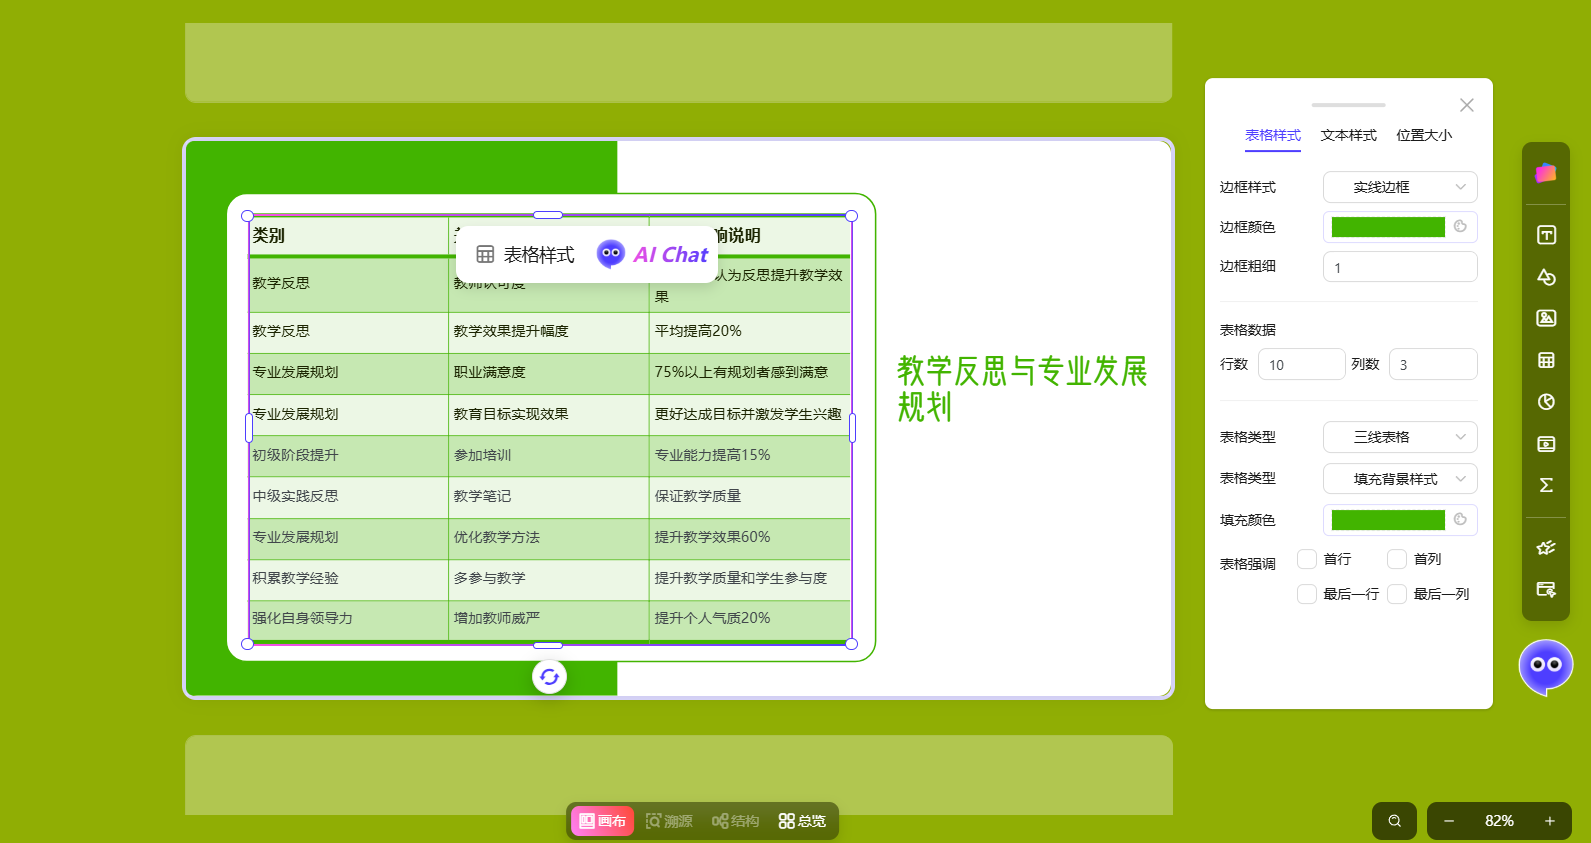Click the sigma formula icon

pyautogui.click(x=1546, y=485)
